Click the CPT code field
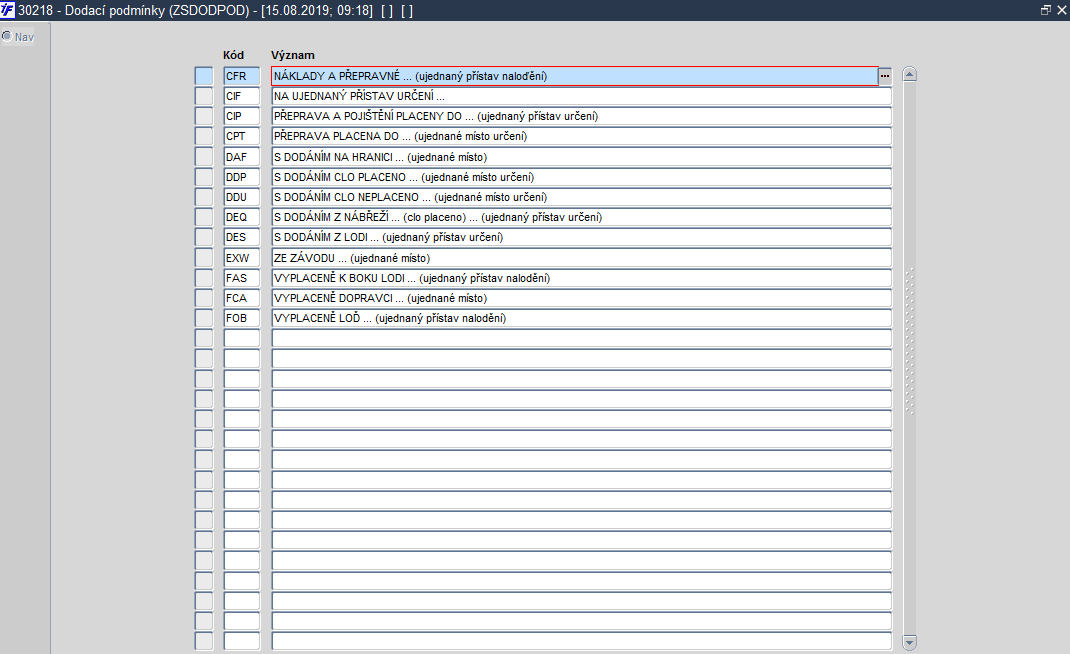 (x=242, y=137)
